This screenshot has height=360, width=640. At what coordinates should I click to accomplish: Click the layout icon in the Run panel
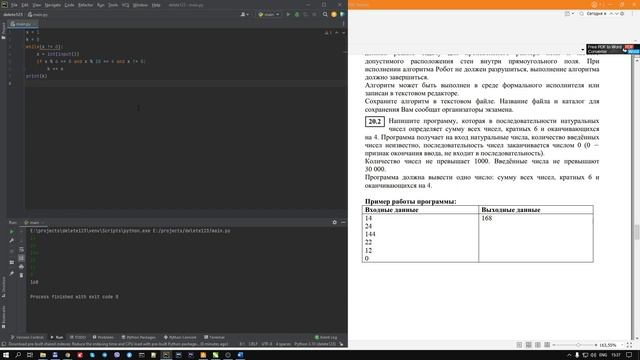point(11,262)
